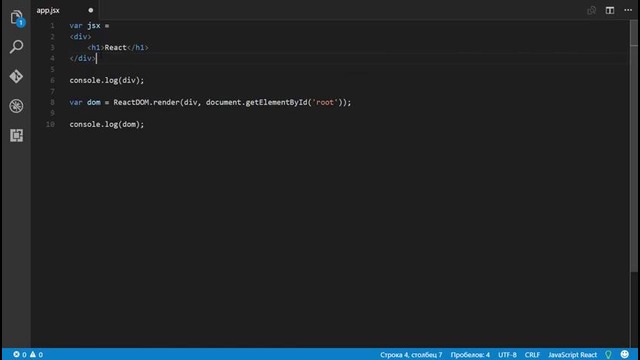Viewport: 640px width, 360px height.
Task: Click the split editor icon
Action: tap(610, 10)
